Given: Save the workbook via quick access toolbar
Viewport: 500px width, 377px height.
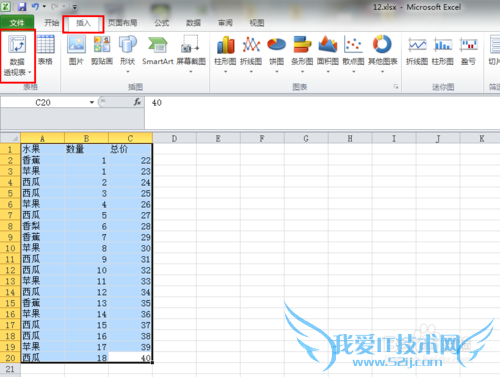Looking at the screenshot, I should 22,6.
